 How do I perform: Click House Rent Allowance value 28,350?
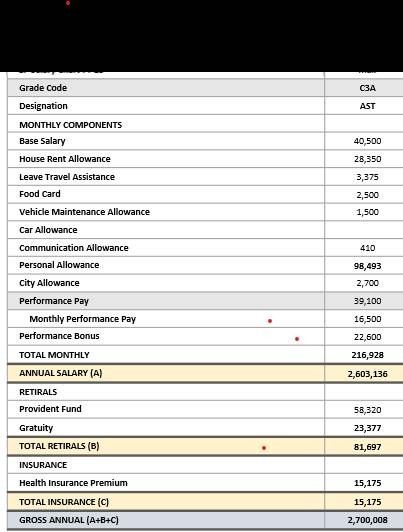[367, 159]
